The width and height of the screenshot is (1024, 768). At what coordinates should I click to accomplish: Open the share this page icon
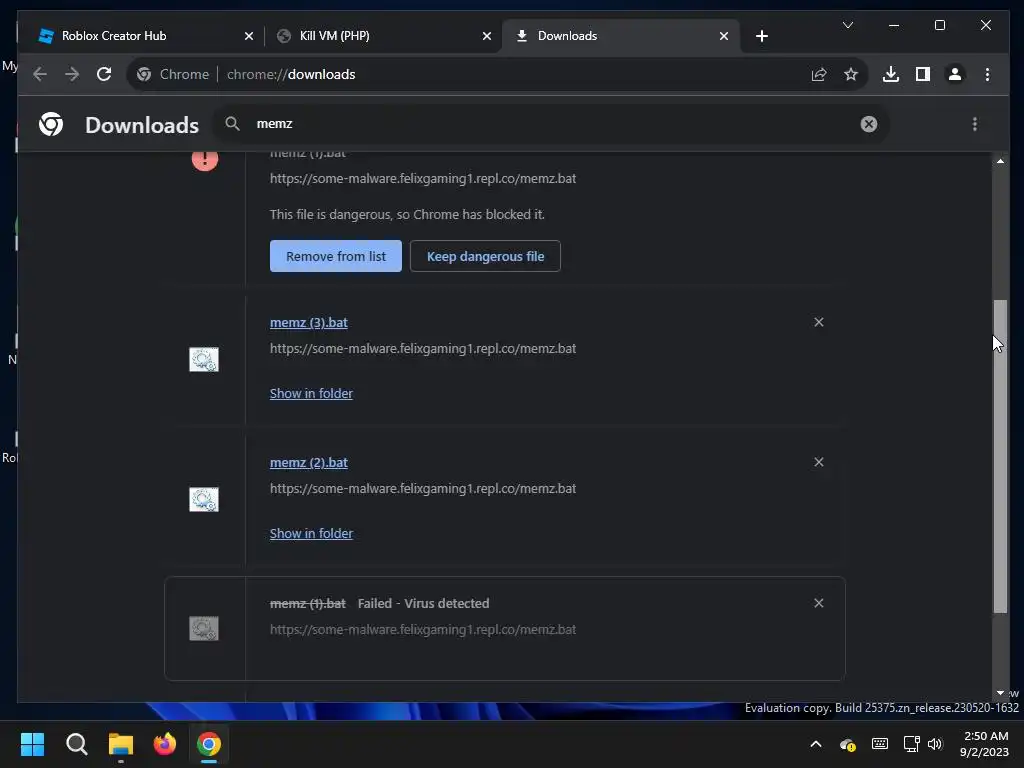[819, 74]
